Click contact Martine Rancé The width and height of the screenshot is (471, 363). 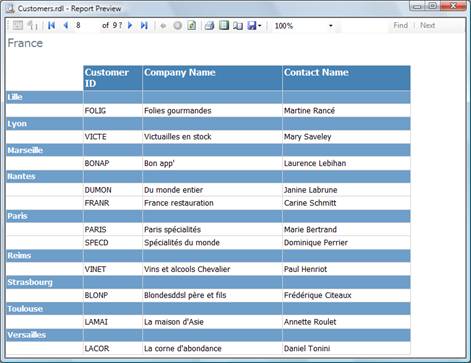(x=309, y=111)
